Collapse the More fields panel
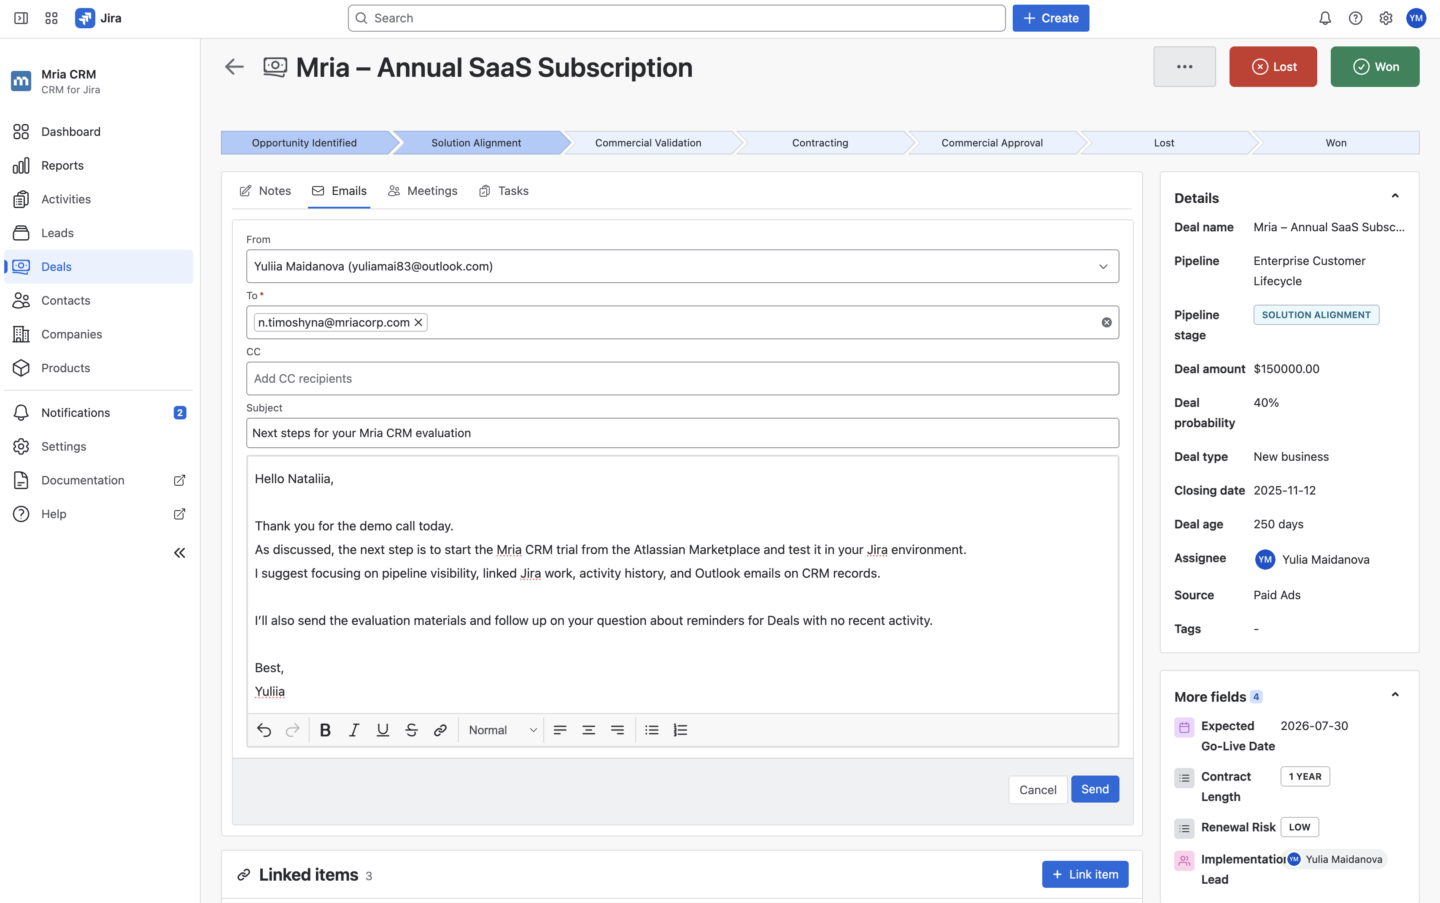Image resolution: width=1440 pixels, height=903 pixels. pos(1395,696)
